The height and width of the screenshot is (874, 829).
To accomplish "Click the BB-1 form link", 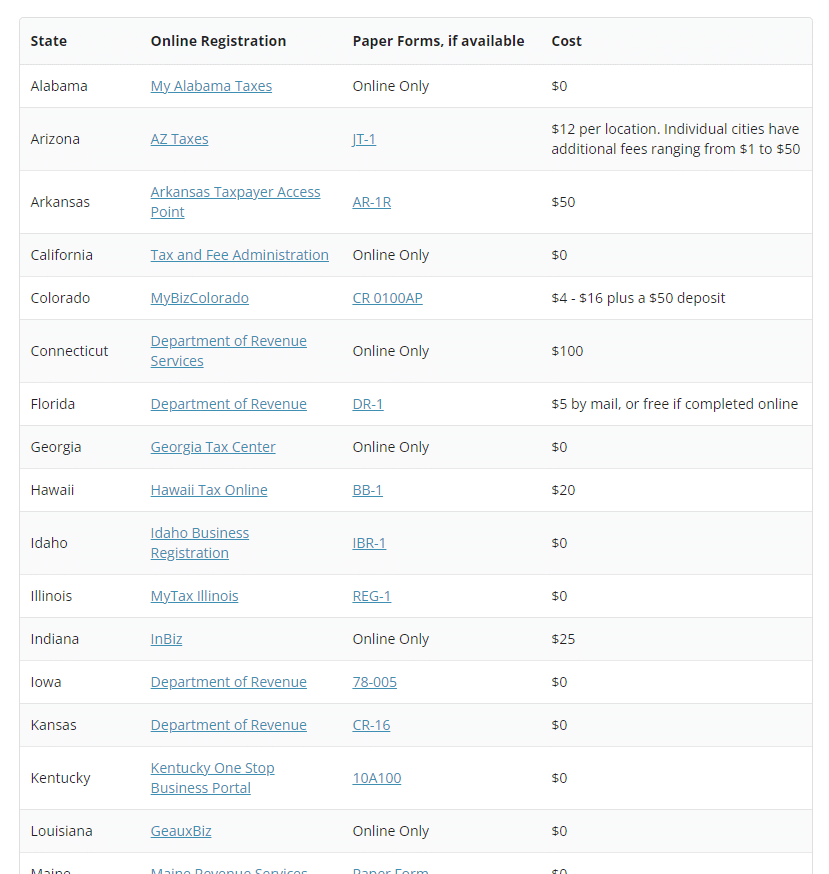I will (x=367, y=490).
